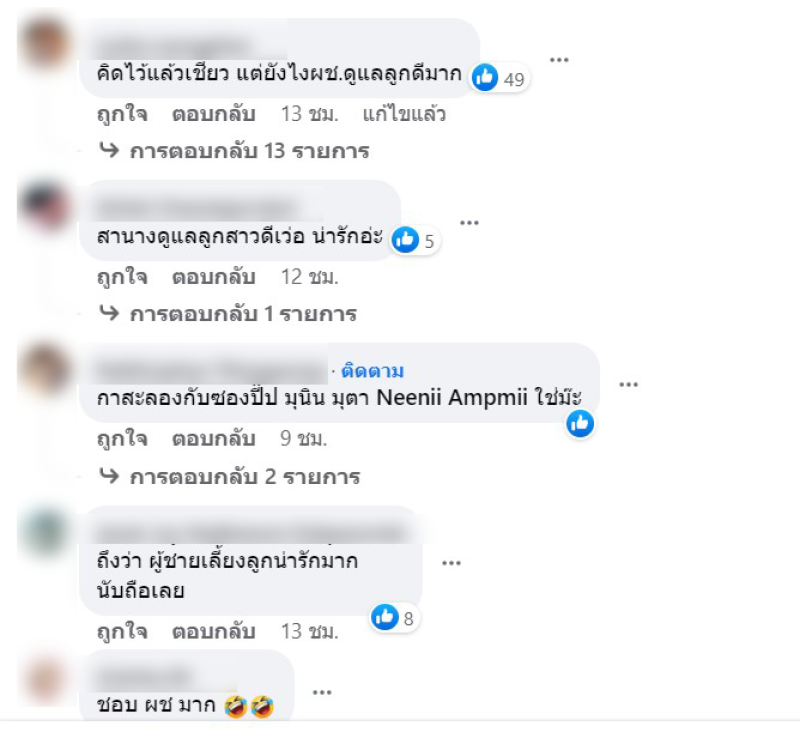Expand การตอบกลับ 13 รายการ replies
This screenshot has width=800, height=732.
[x=234, y=151]
